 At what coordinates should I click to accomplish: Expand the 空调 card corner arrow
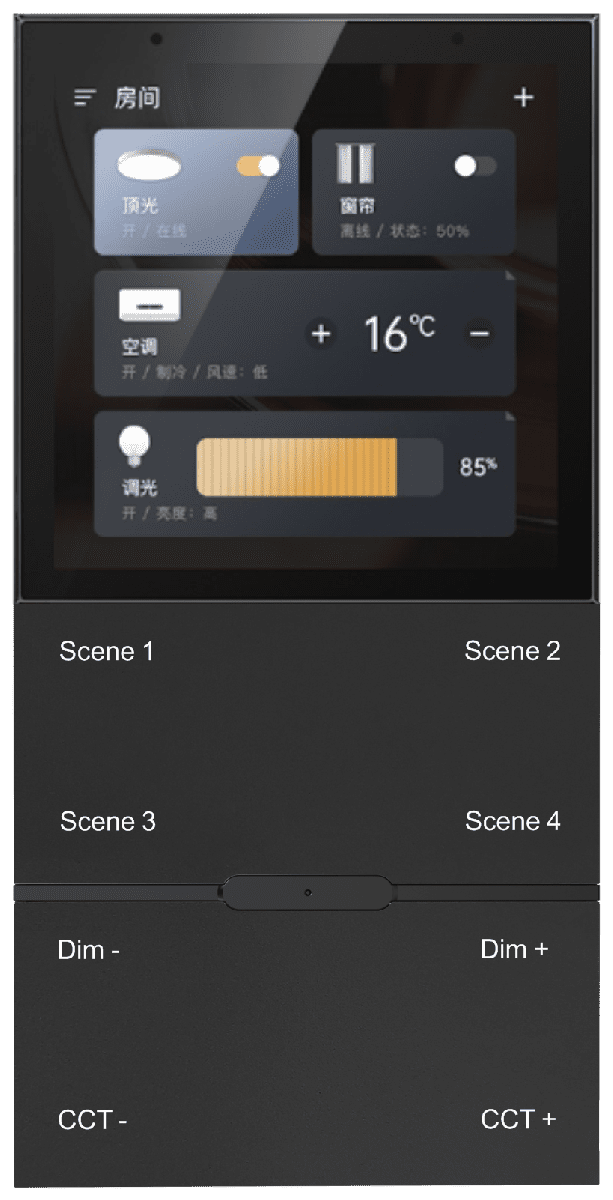508,276
